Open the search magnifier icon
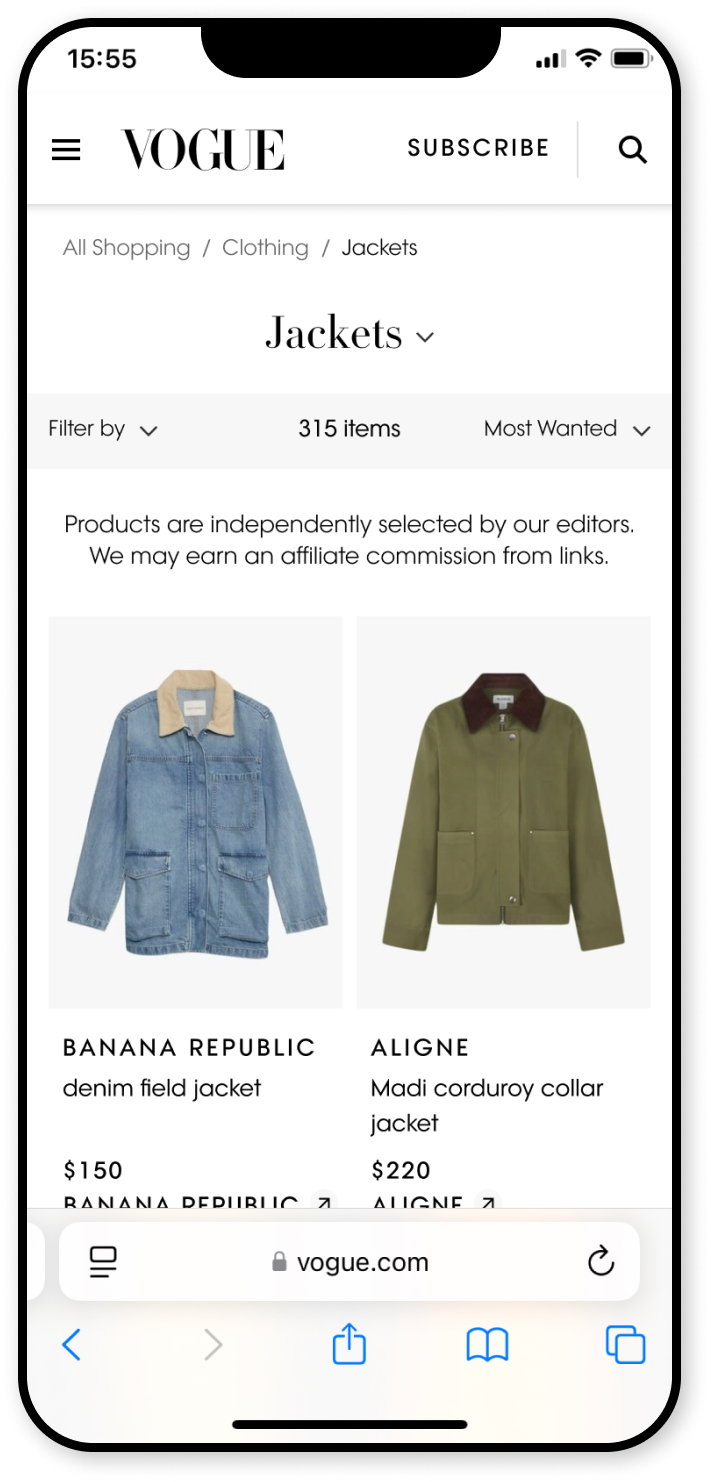Viewport: 711px width, 1482px height. (x=632, y=150)
